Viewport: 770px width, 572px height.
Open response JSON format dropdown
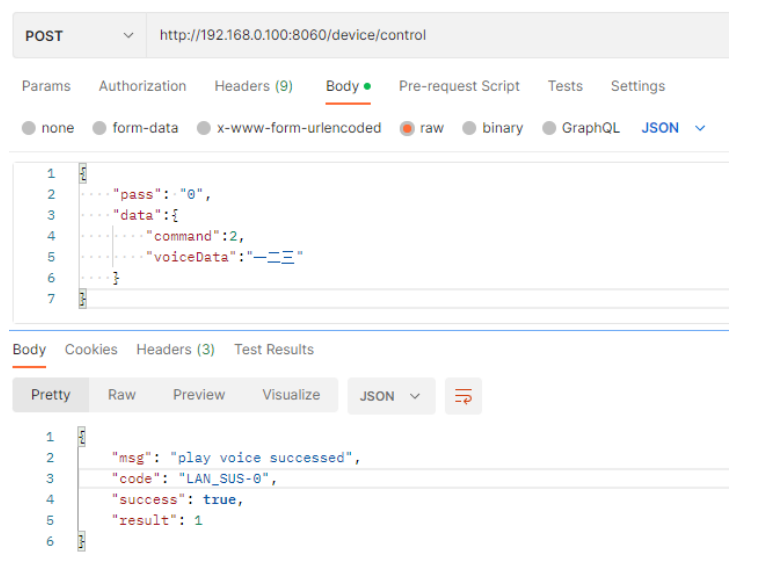(391, 396)
